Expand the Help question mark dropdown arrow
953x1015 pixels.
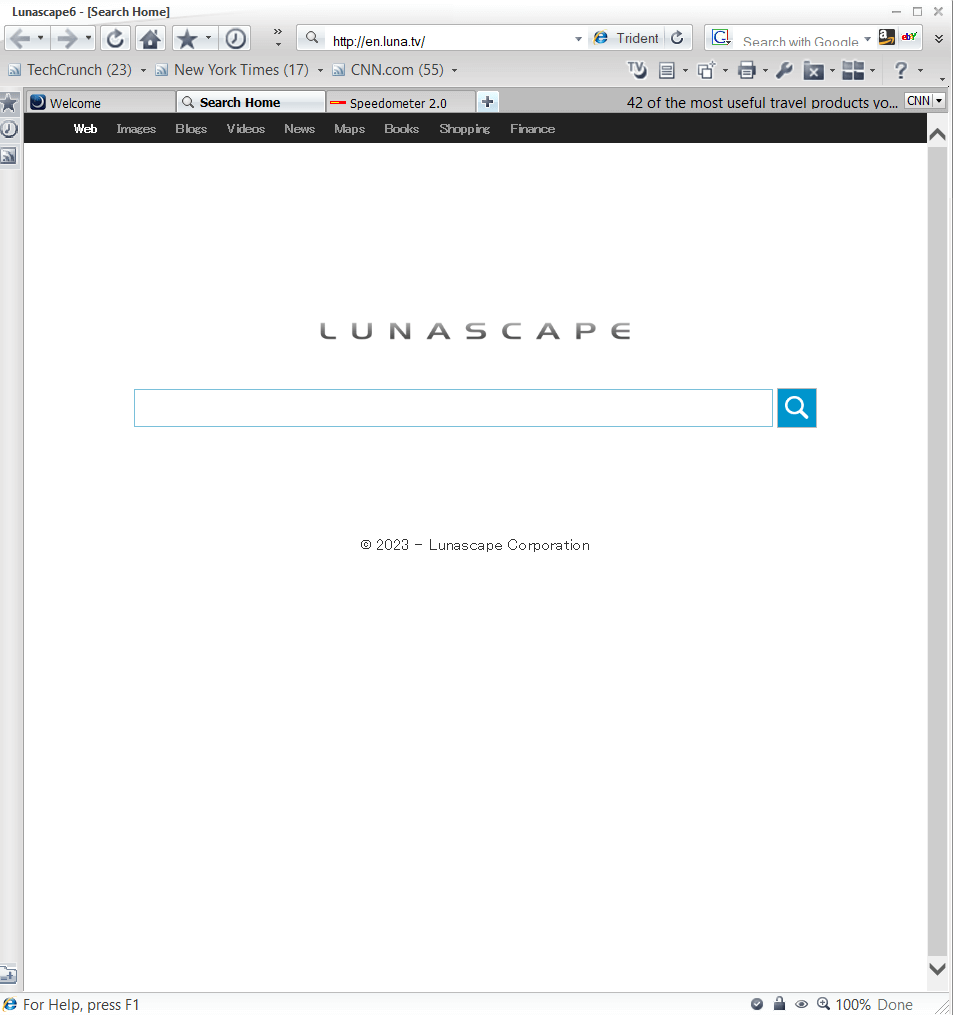tap(920, 71)
